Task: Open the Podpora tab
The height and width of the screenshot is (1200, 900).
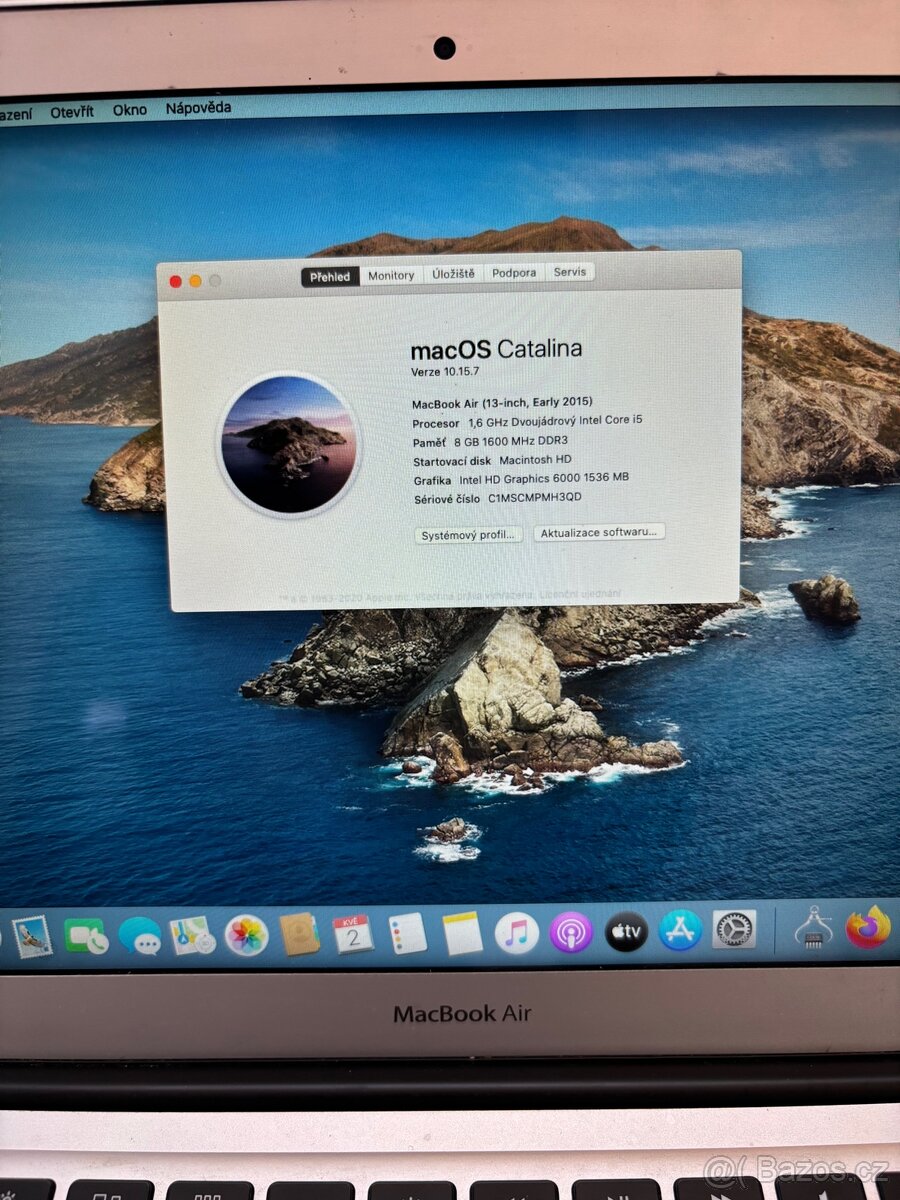Action: click(514, 272)
